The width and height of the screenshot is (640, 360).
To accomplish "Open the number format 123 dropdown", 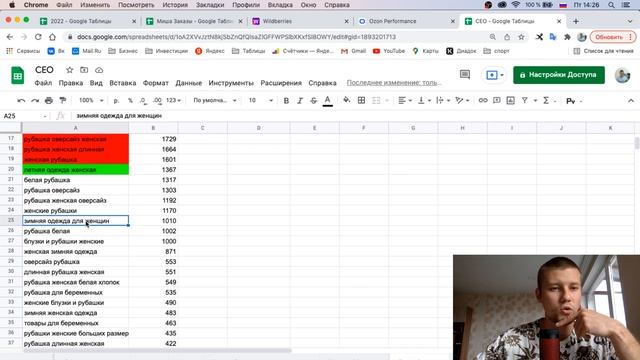I will coord(173,100).
